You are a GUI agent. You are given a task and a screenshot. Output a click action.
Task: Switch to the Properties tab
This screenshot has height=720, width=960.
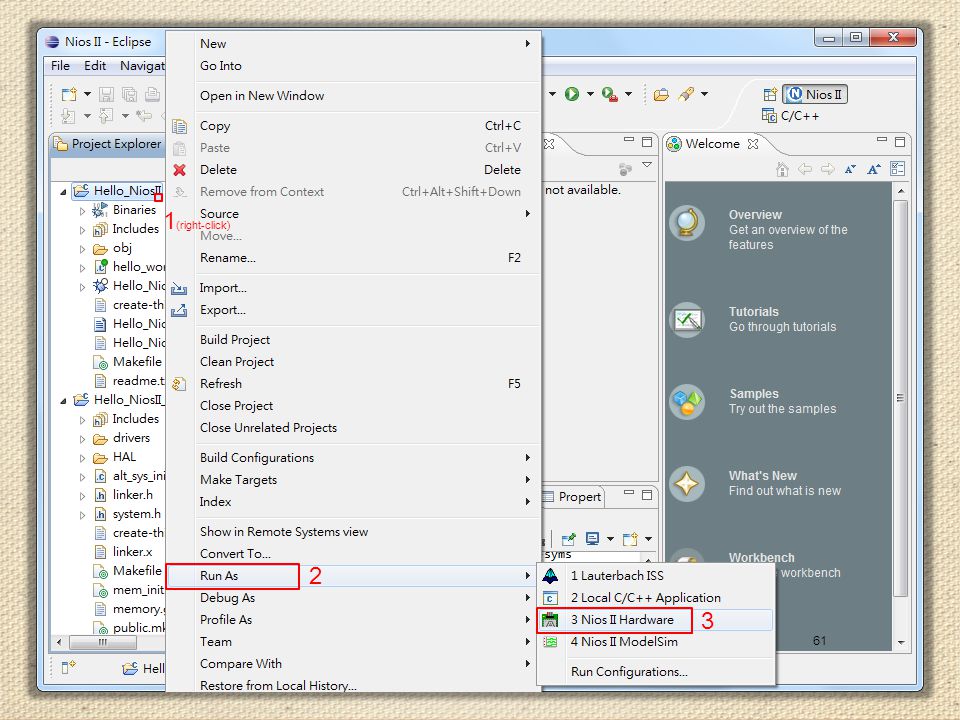click(572, 497)
